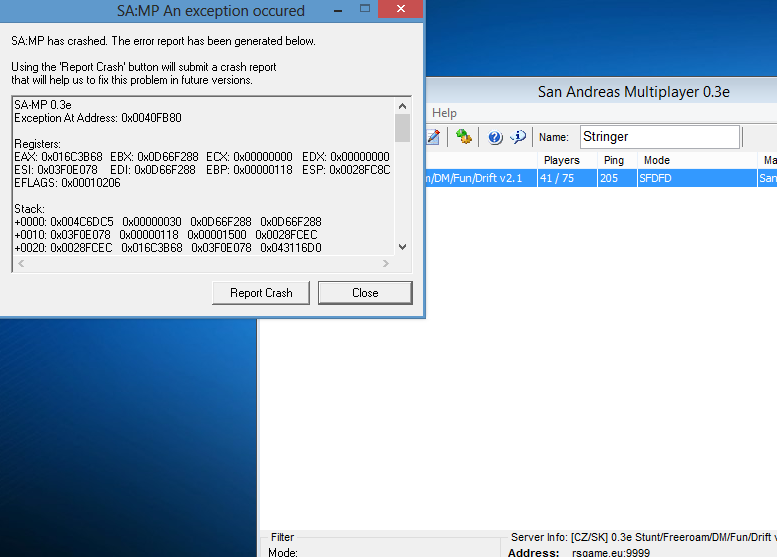Maximize the SA:MP exception dialog
This screenshot has width=777, height=557.
[x=365, y=9]
